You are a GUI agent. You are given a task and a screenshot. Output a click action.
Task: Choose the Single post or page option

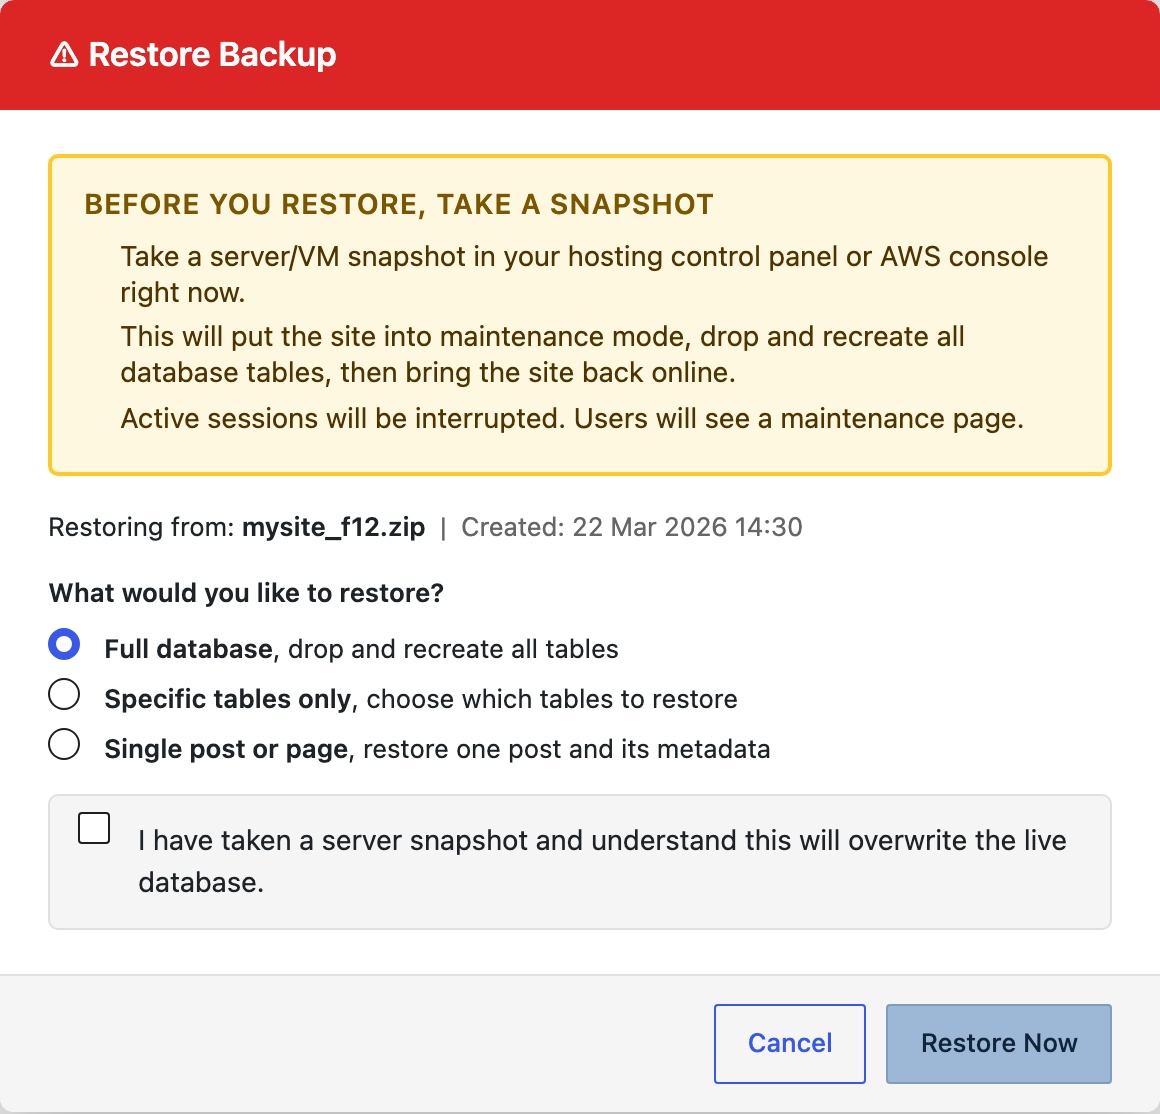(x=64, y=744)
